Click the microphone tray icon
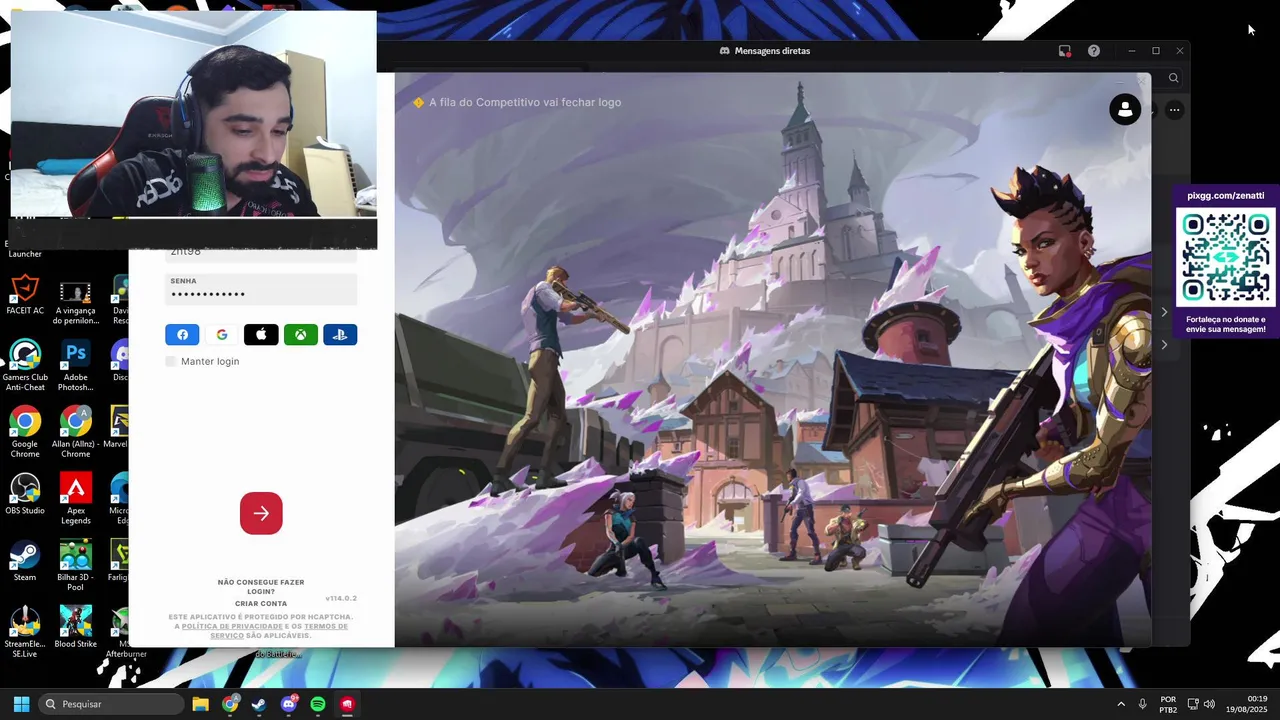The width and height of the screenshot is (1280, 720). (1143, 704)
